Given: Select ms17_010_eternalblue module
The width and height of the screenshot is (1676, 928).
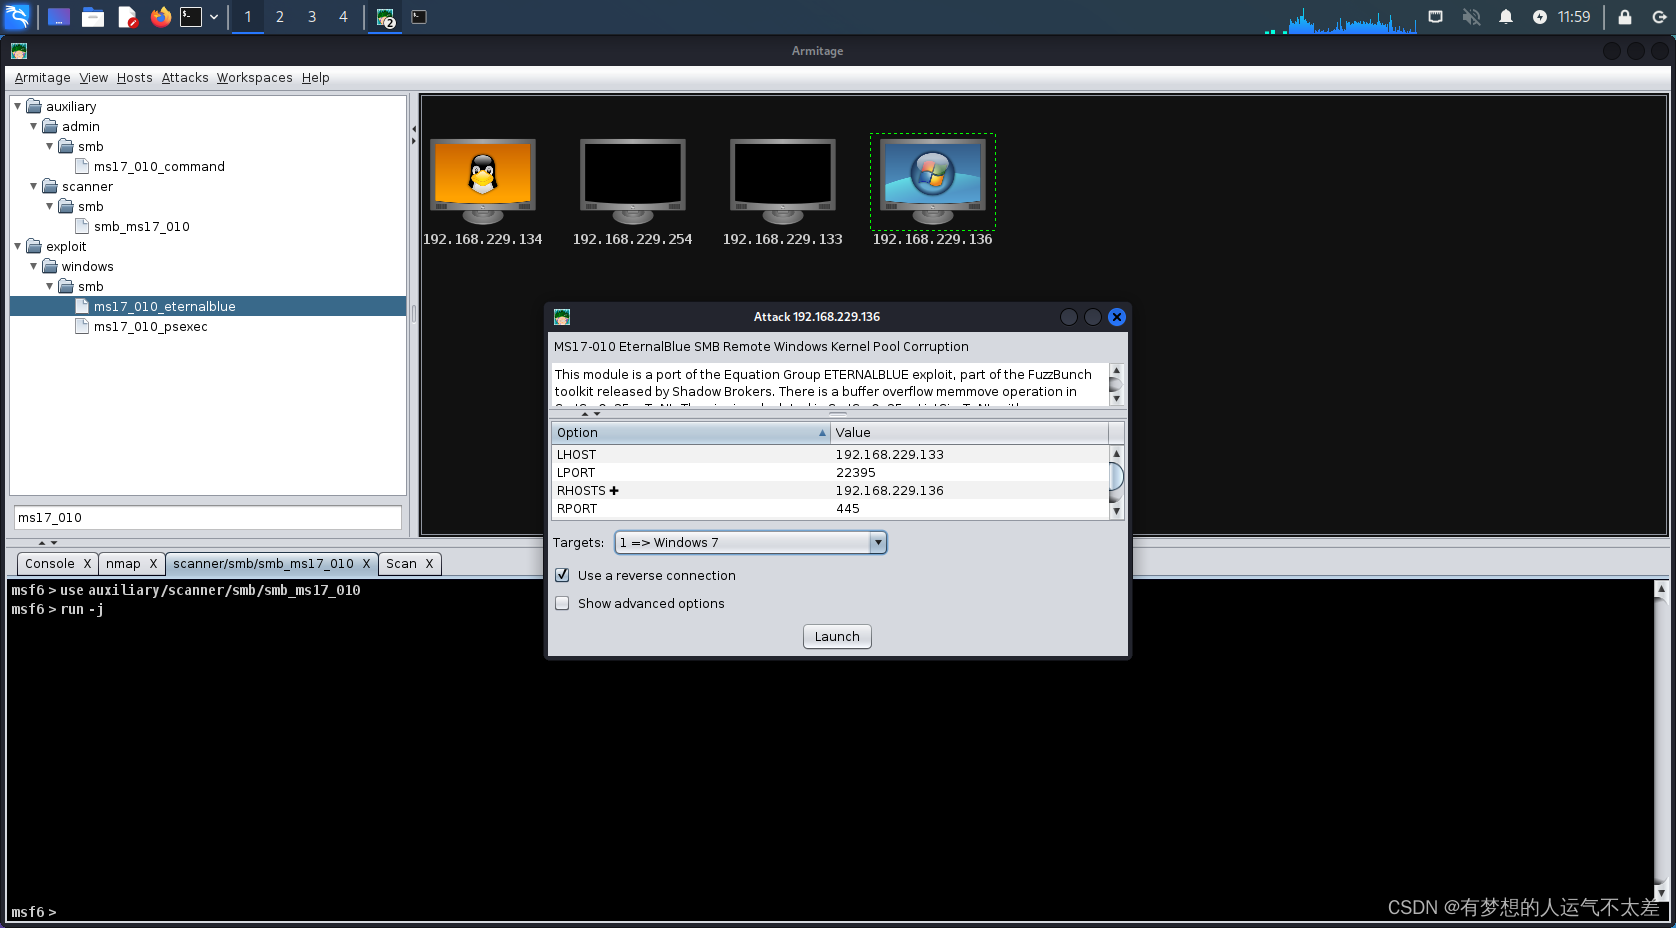Looking at the screenshot, I should click(x=165, y=306).
